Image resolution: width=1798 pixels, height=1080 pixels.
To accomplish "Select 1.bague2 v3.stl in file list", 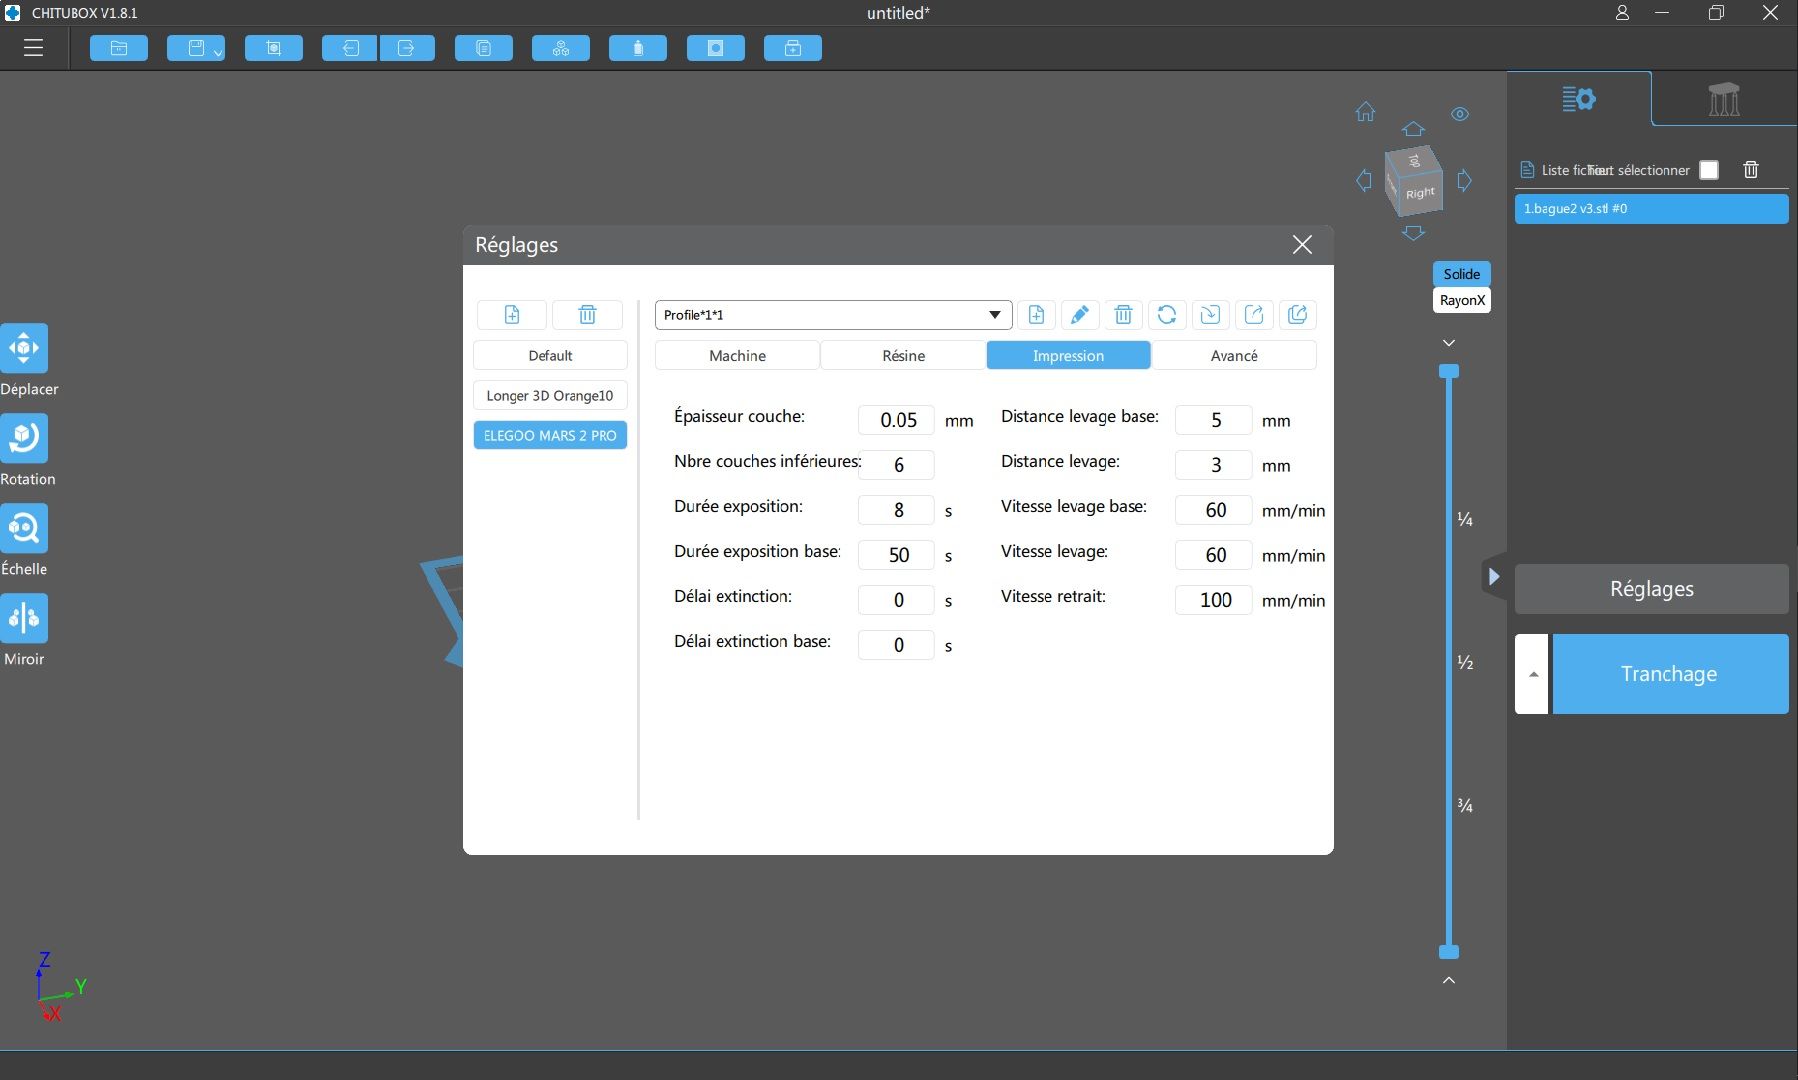I will coord(1651,209).
